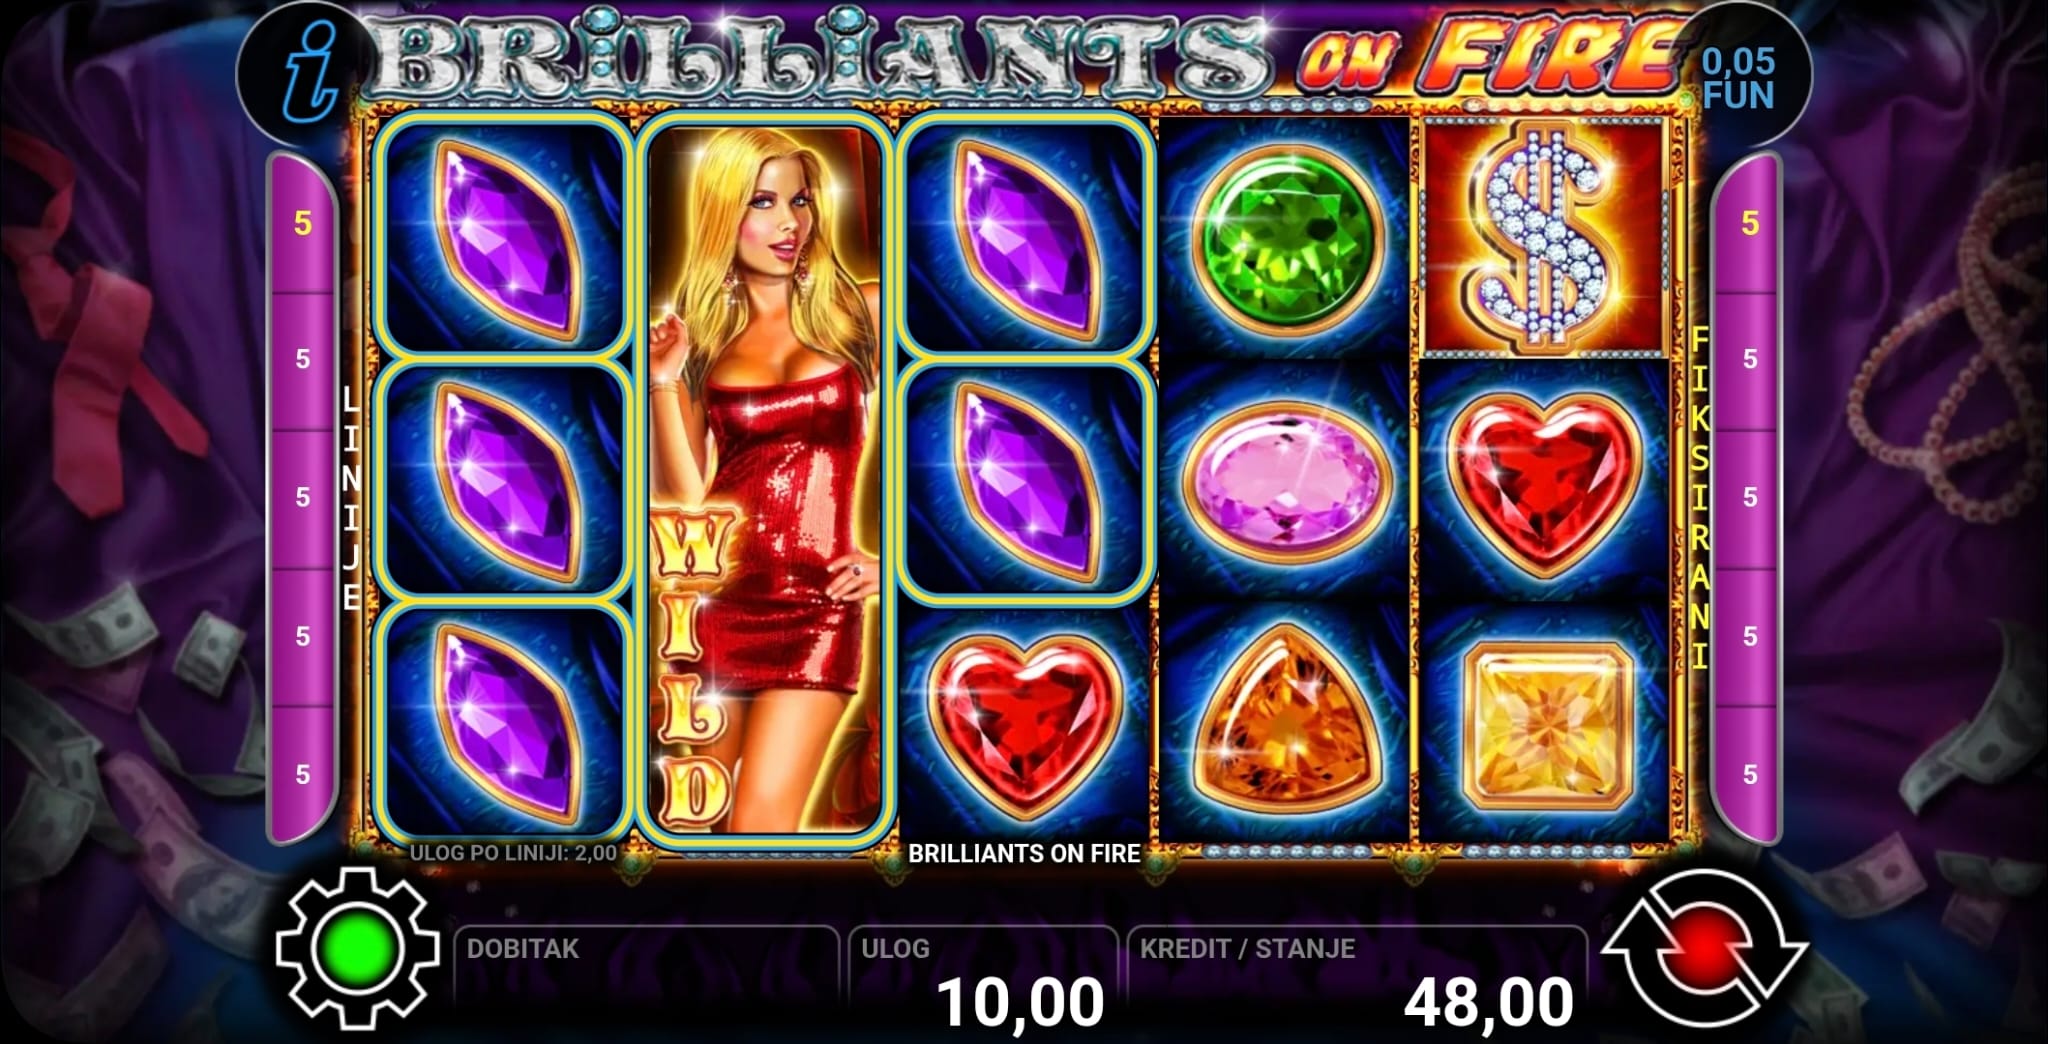
Task: Select the top line number on left LINIJE bar
Action: [303, 223]
